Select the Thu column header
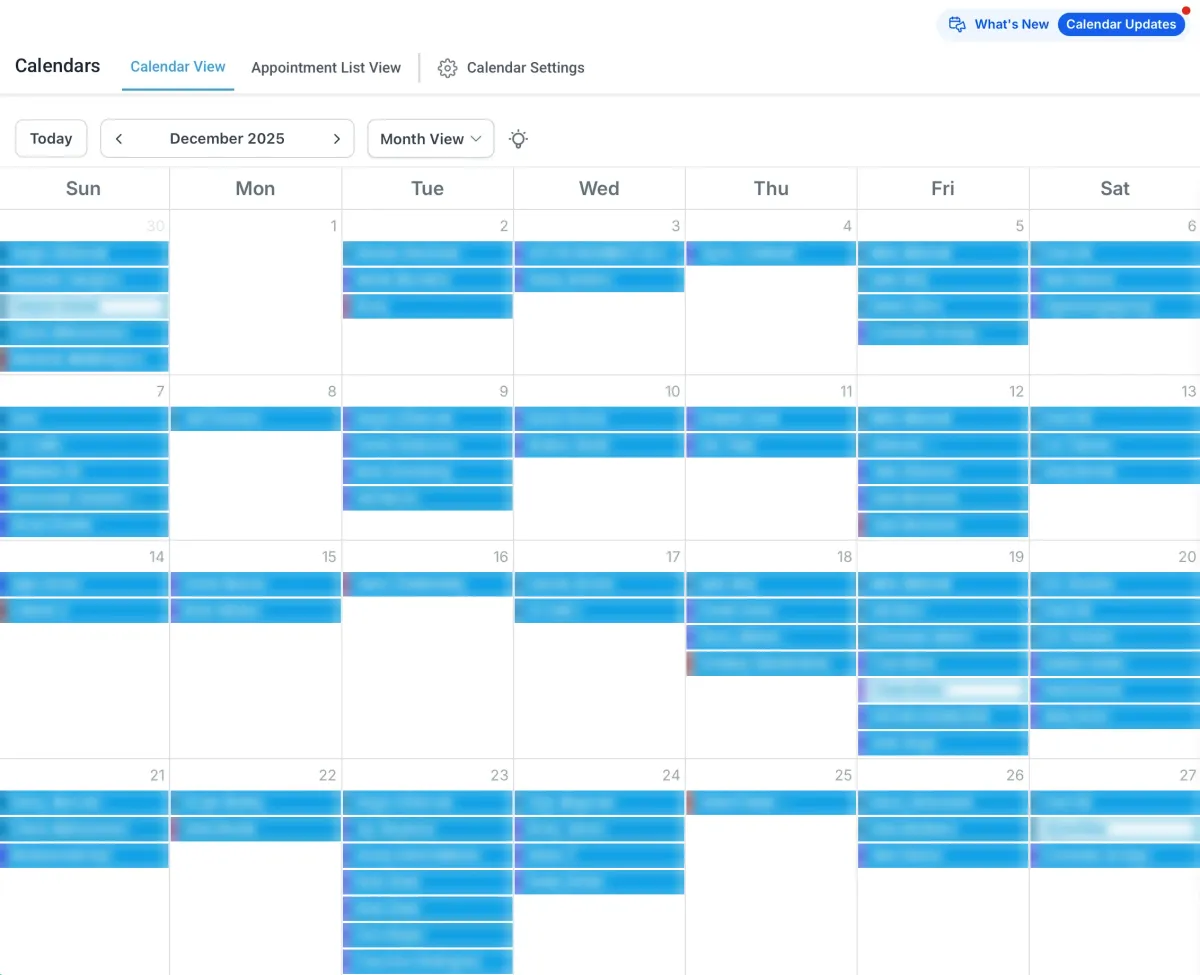 click(x=771, y=188)
